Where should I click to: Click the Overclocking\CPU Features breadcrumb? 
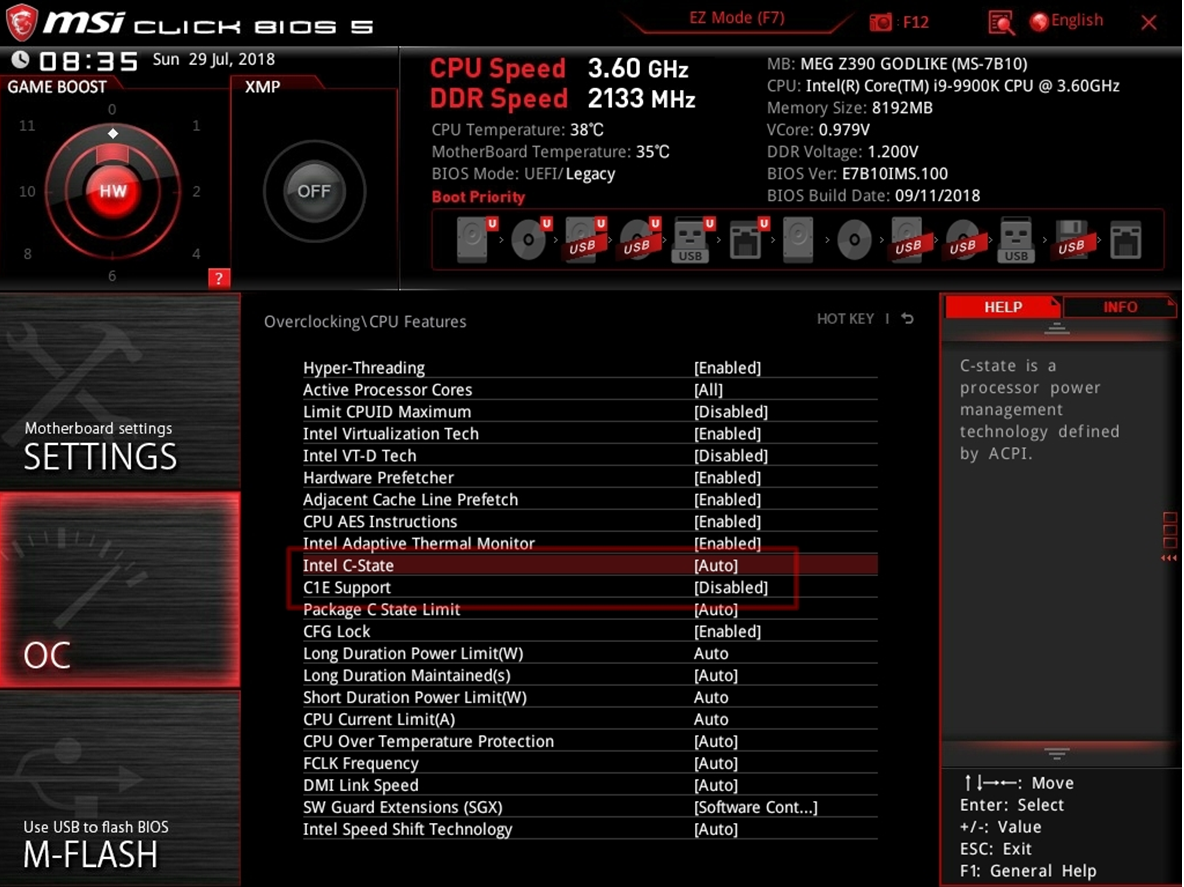[365, 322]
